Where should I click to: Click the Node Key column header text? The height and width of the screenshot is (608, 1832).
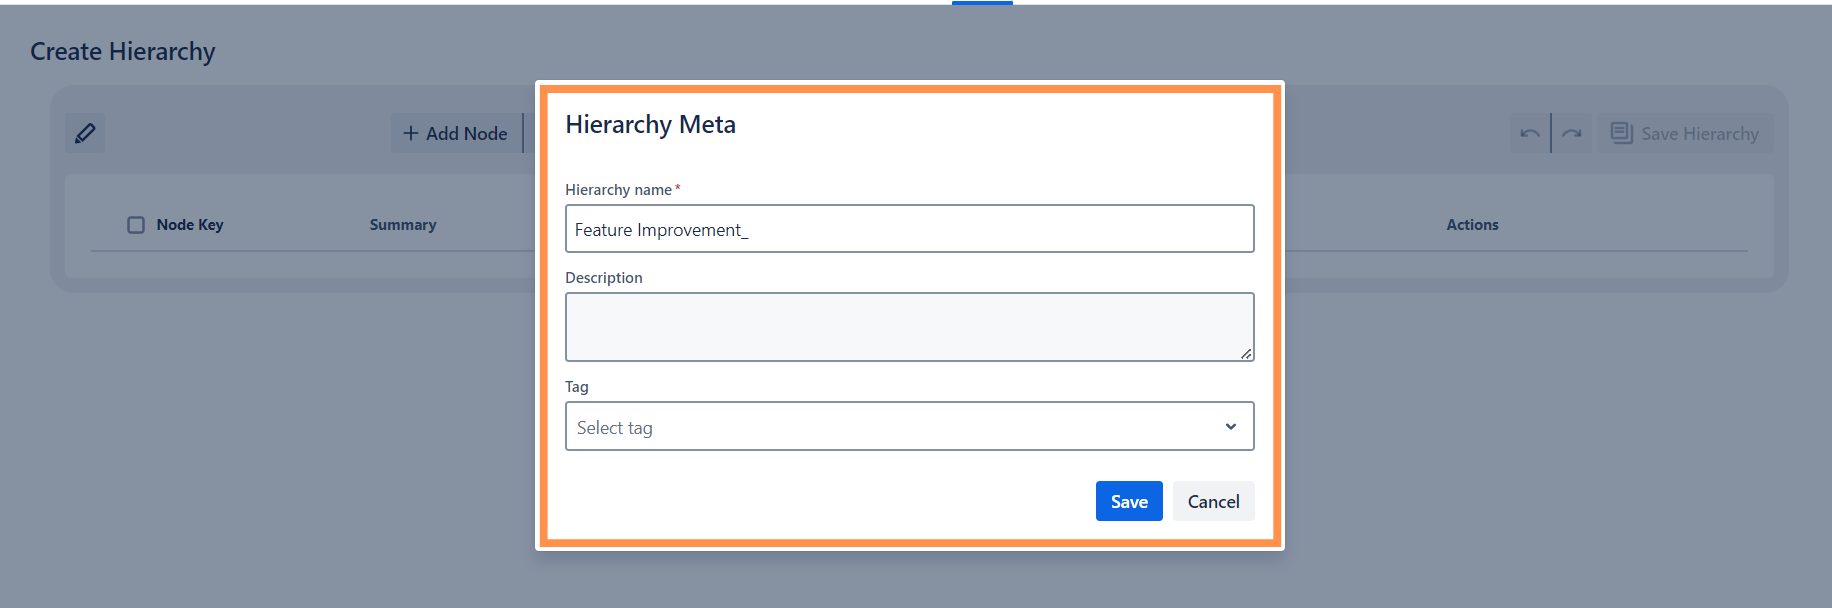[x=190, y=225]
